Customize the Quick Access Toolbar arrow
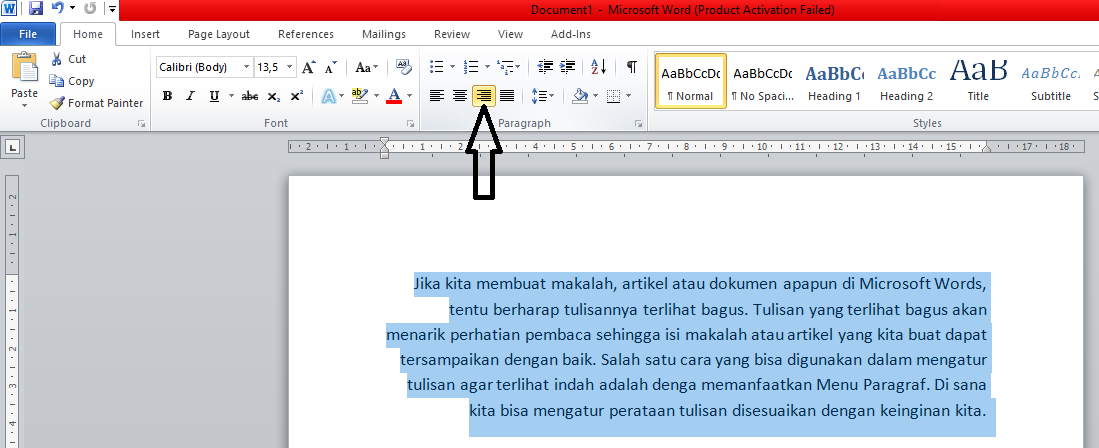1099x448 pixels. [112, 9]
